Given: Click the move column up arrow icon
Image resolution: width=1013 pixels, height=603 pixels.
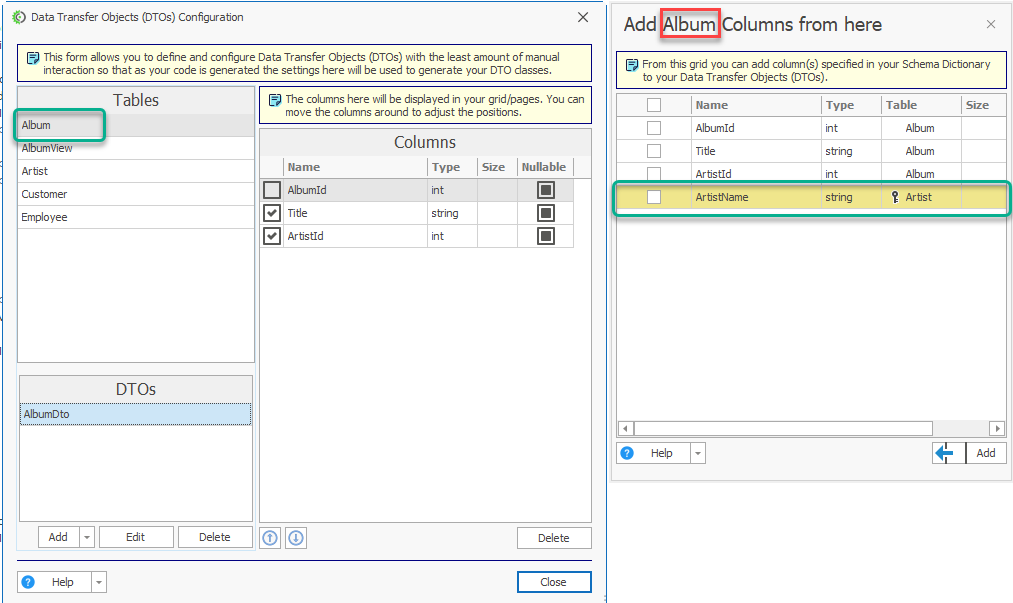Looking at the screenshot, I should (x=270, y=538).
